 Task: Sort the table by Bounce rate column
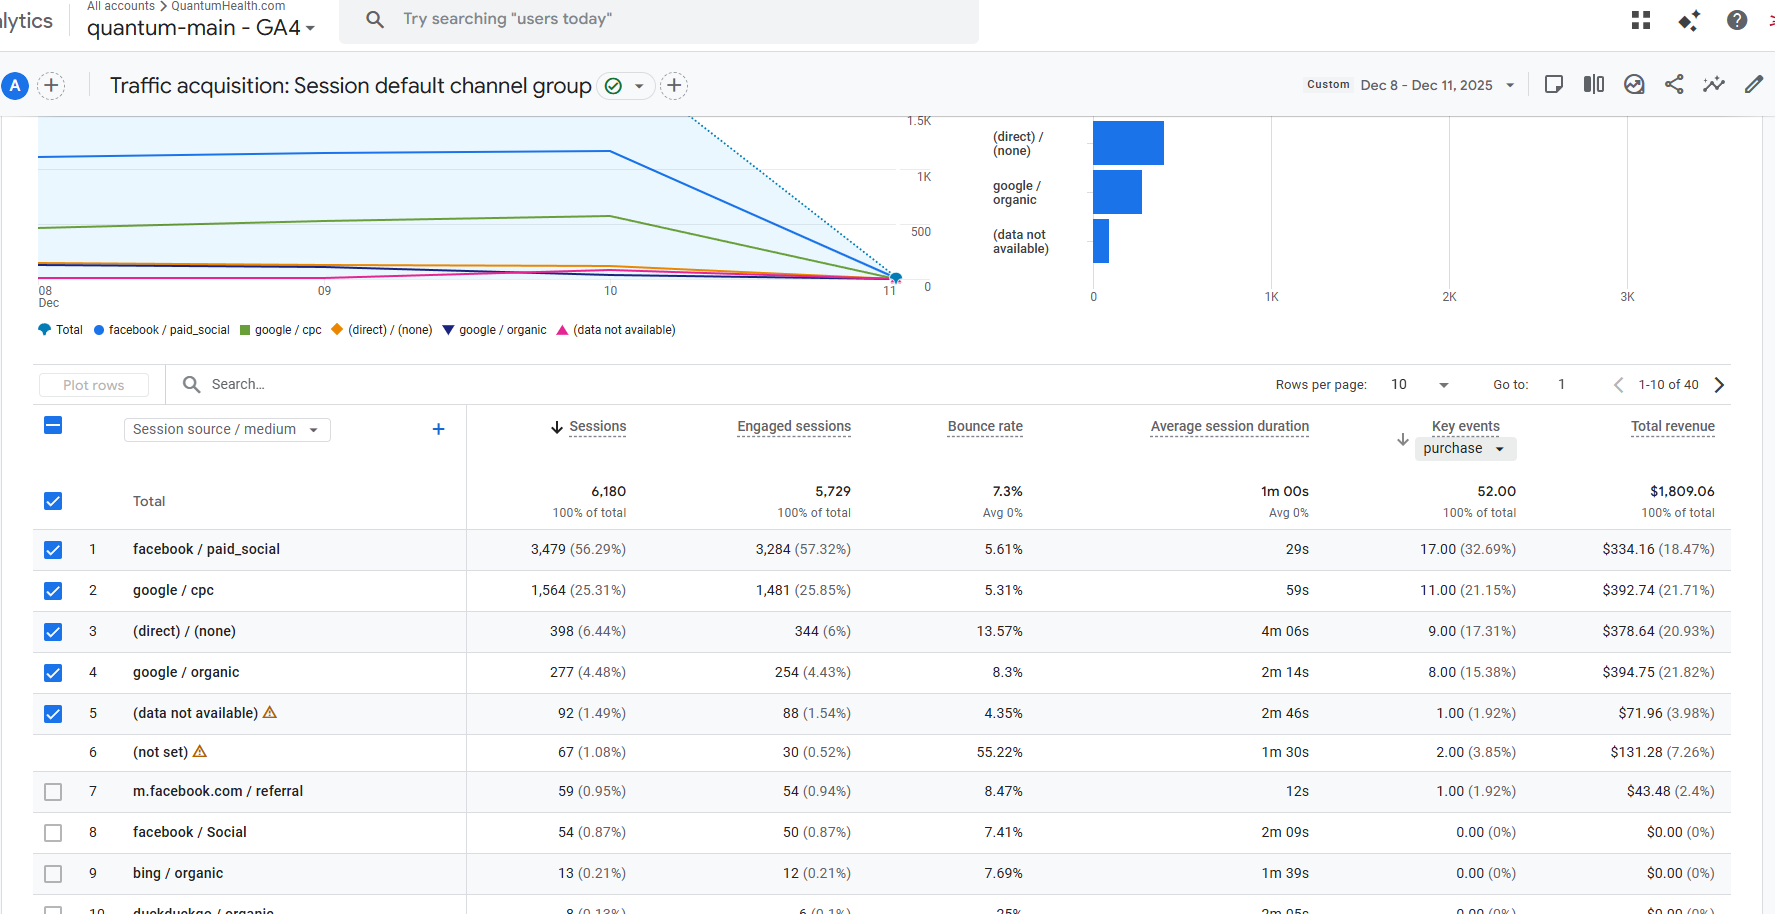(x=985, y=426)
